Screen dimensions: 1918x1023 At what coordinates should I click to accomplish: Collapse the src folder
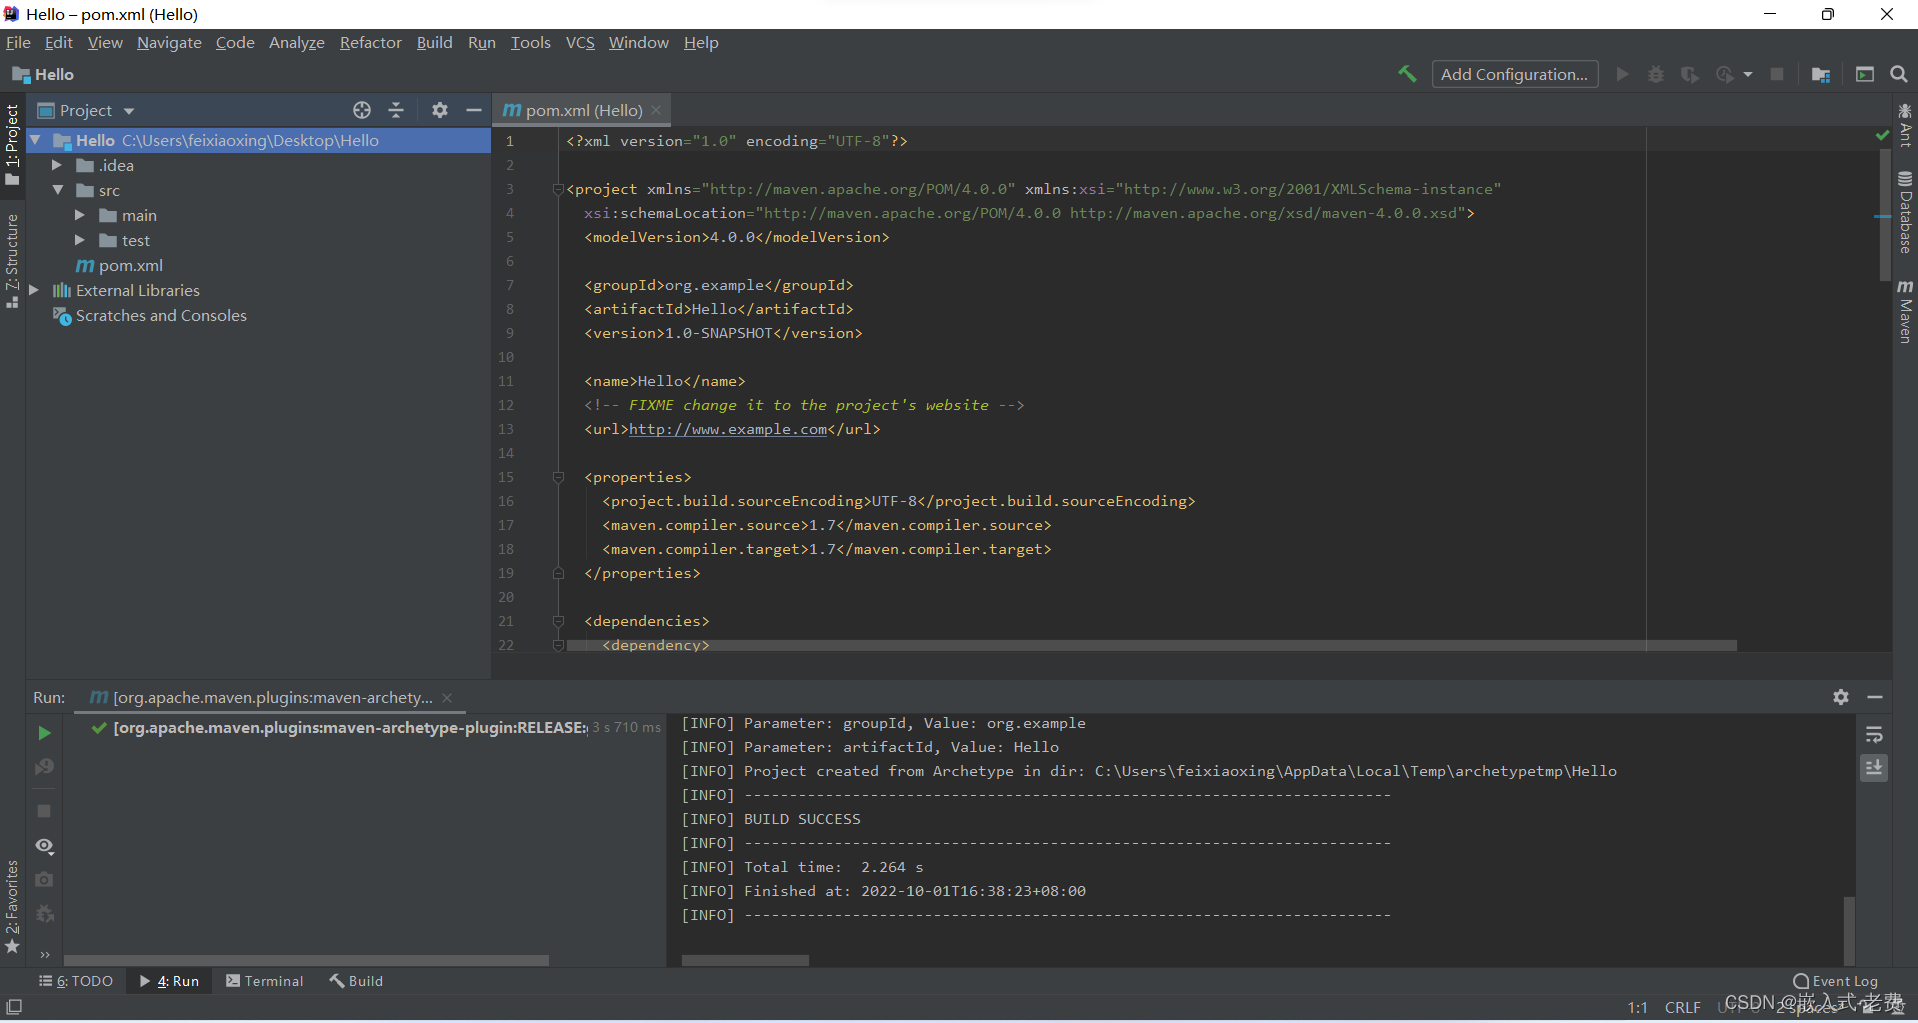[57, 190]
